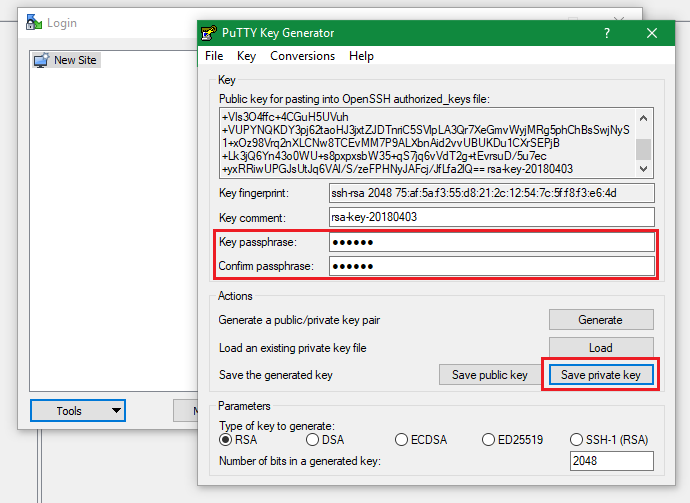Click the public key scrollbar thumb
The height and width of the screenshot is (503, 690).
point(643,150)
